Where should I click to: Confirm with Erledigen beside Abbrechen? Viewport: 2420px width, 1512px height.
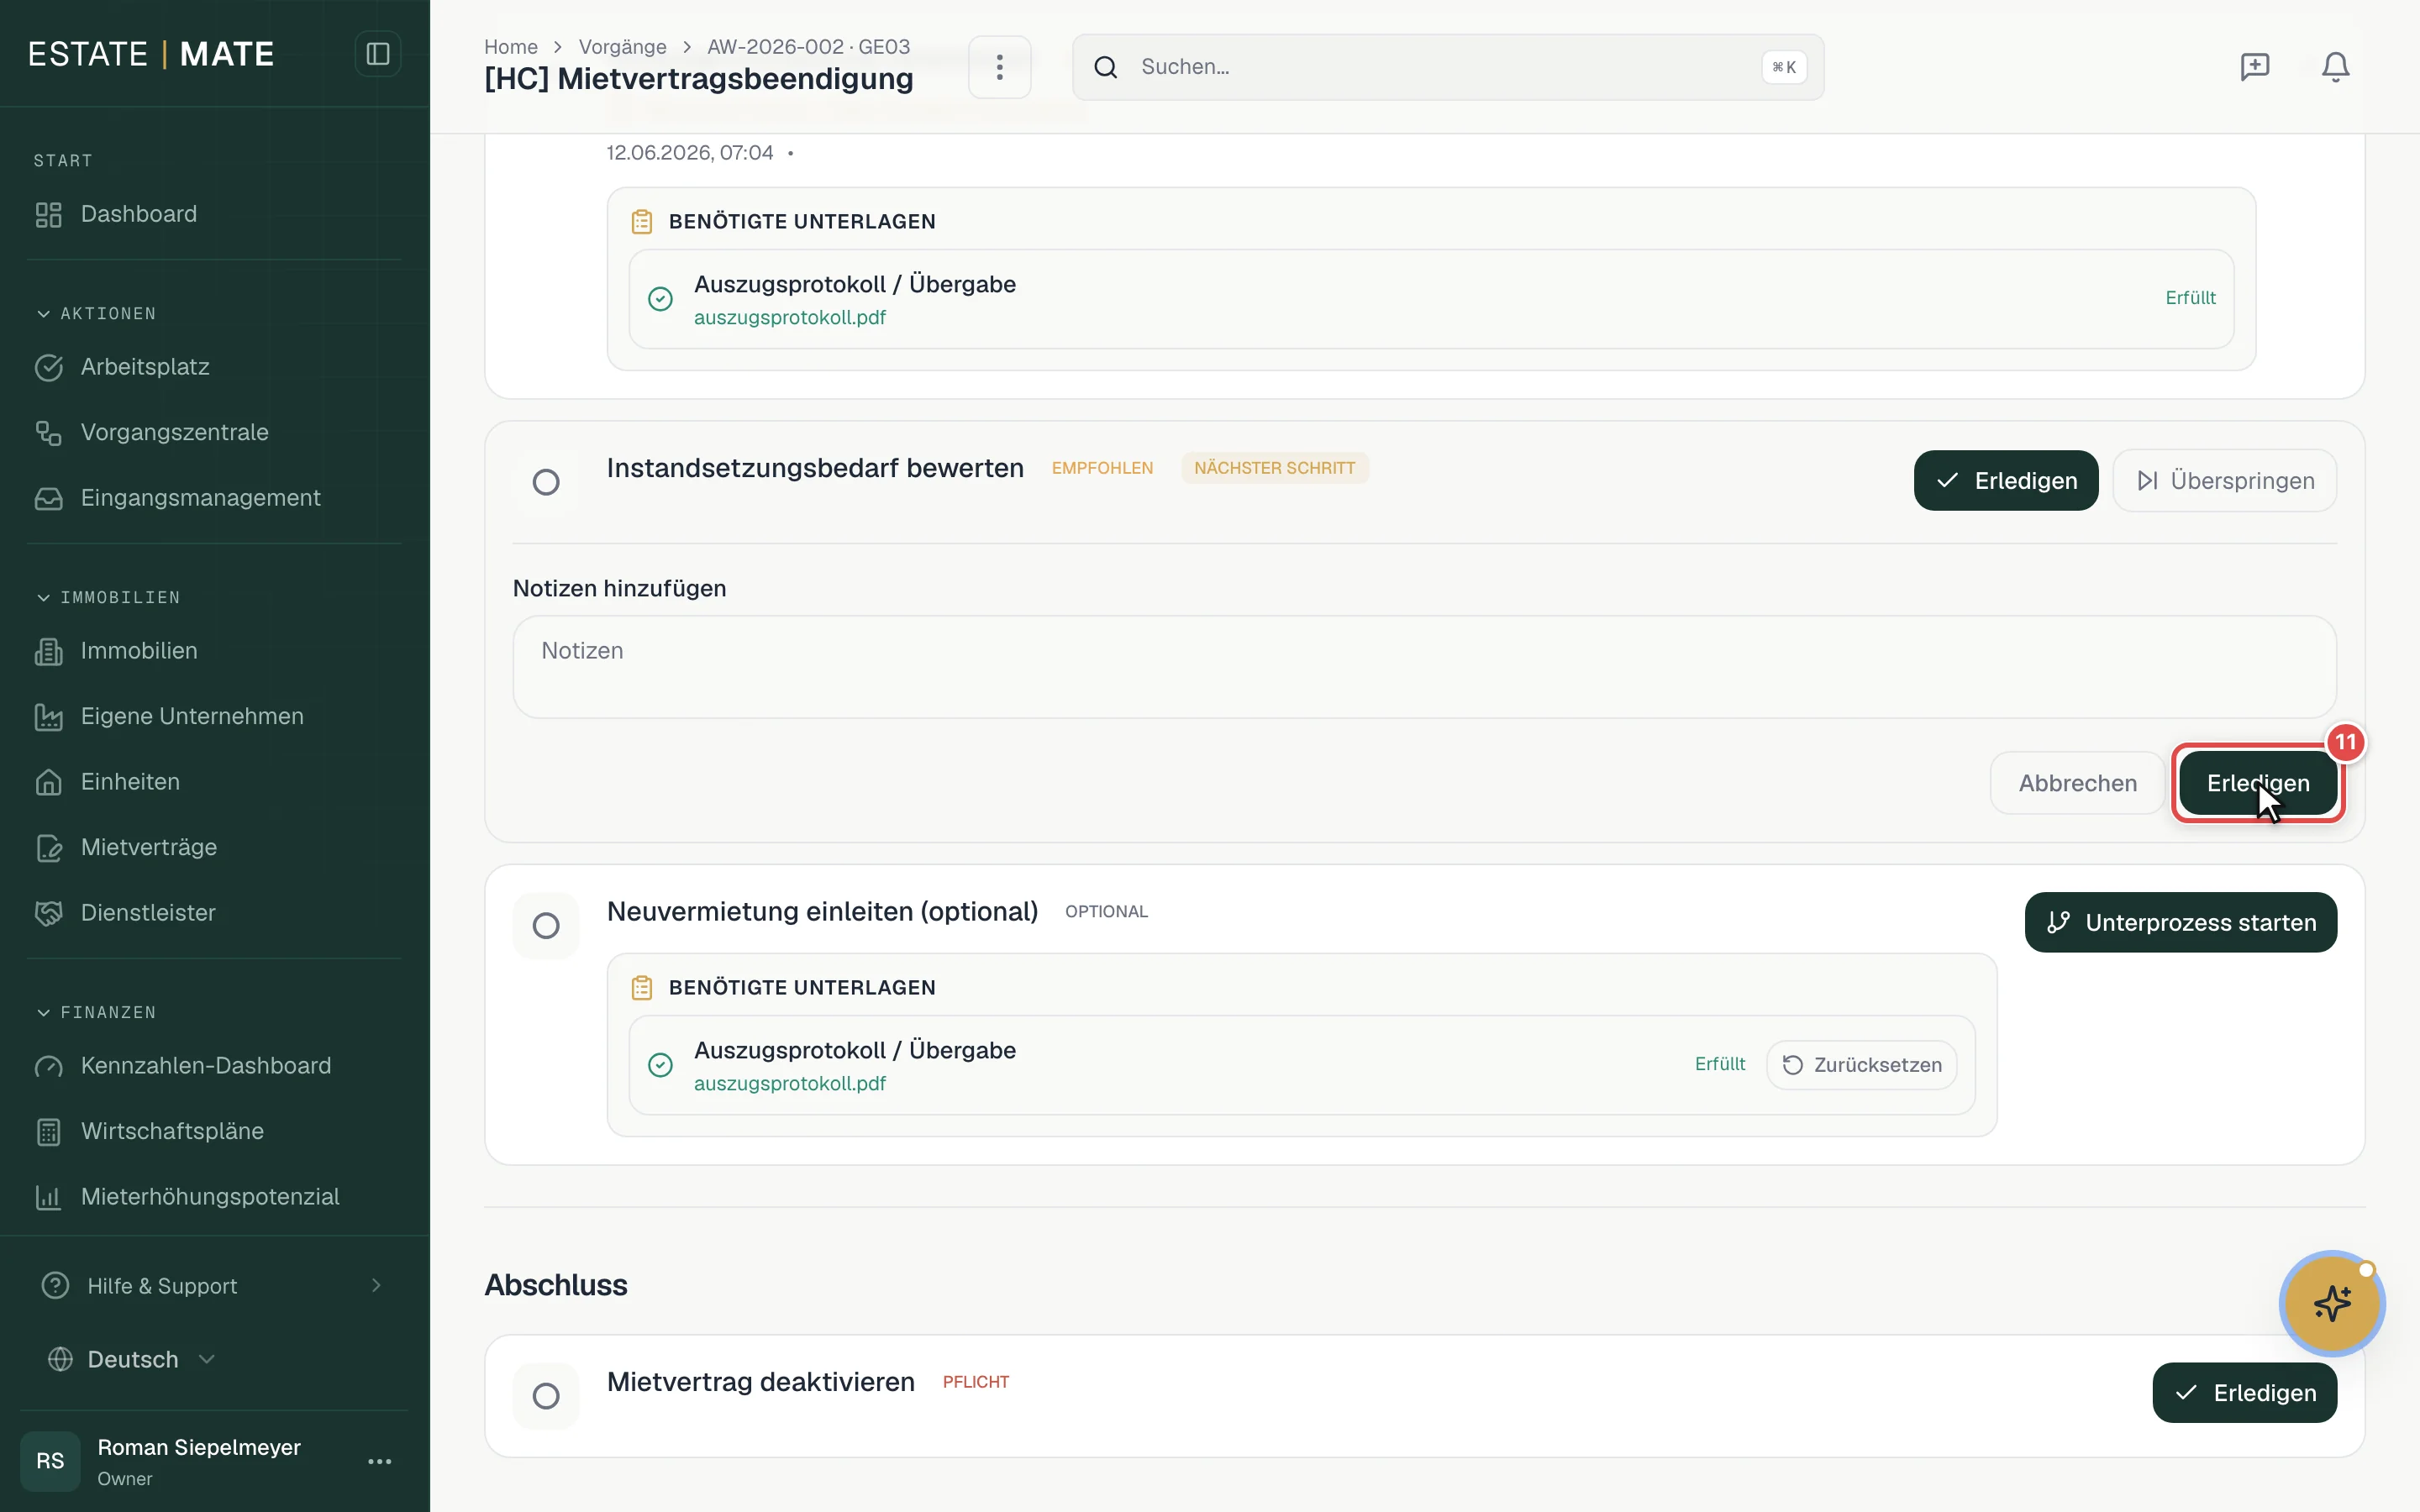(x=2258, y=783)
